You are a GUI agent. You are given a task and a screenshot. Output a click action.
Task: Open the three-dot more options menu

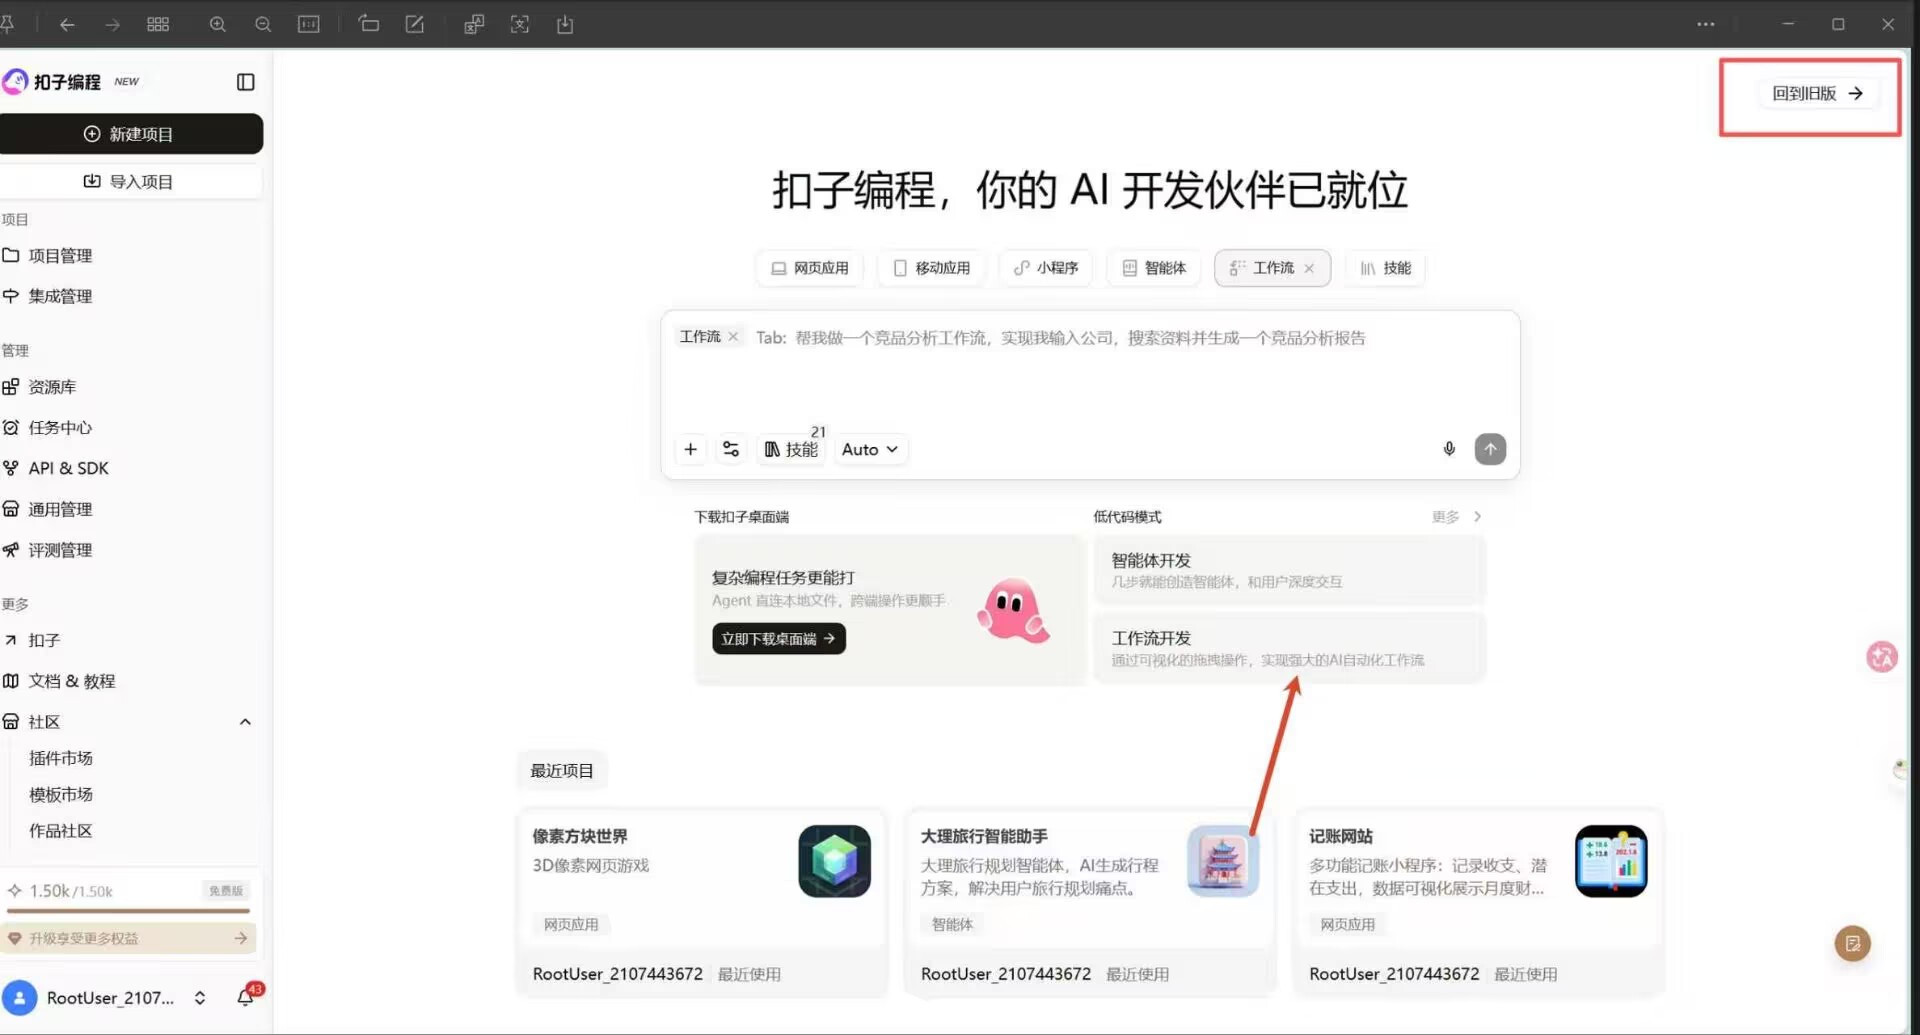click(1706, 24)
